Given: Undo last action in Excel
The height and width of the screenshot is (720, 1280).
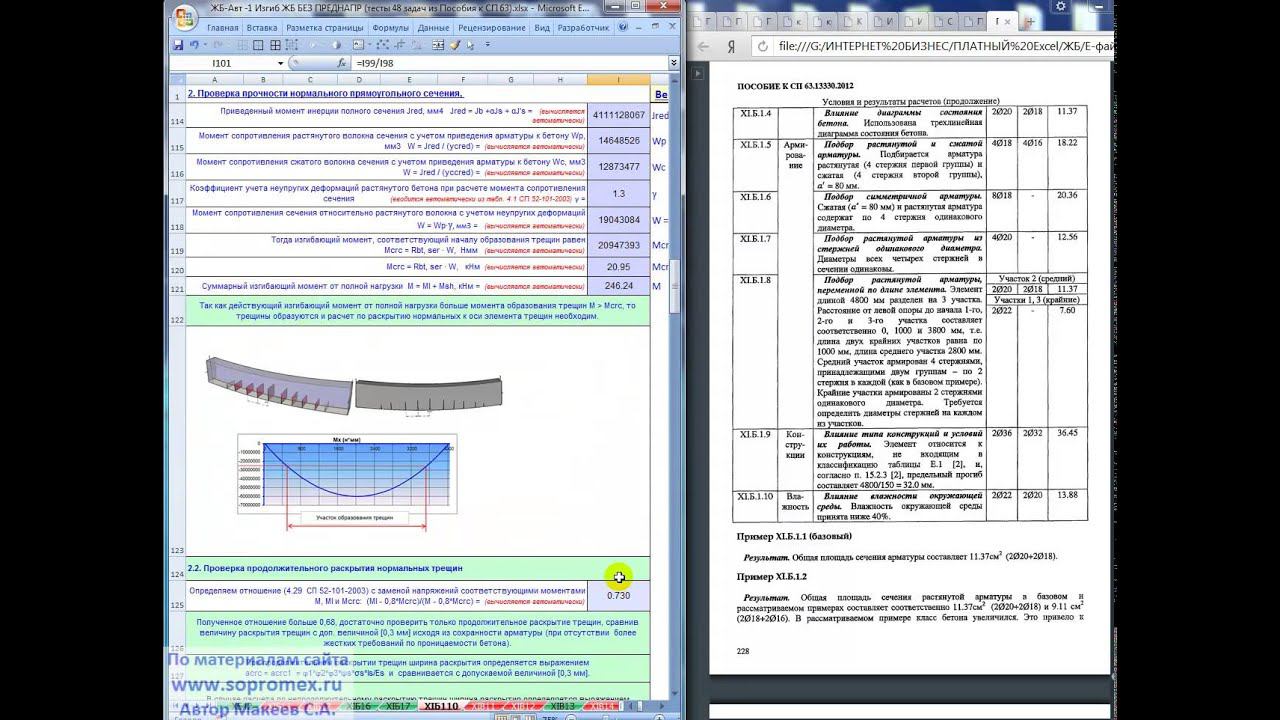Looking at the screenshot, I should tap(193, 45).
